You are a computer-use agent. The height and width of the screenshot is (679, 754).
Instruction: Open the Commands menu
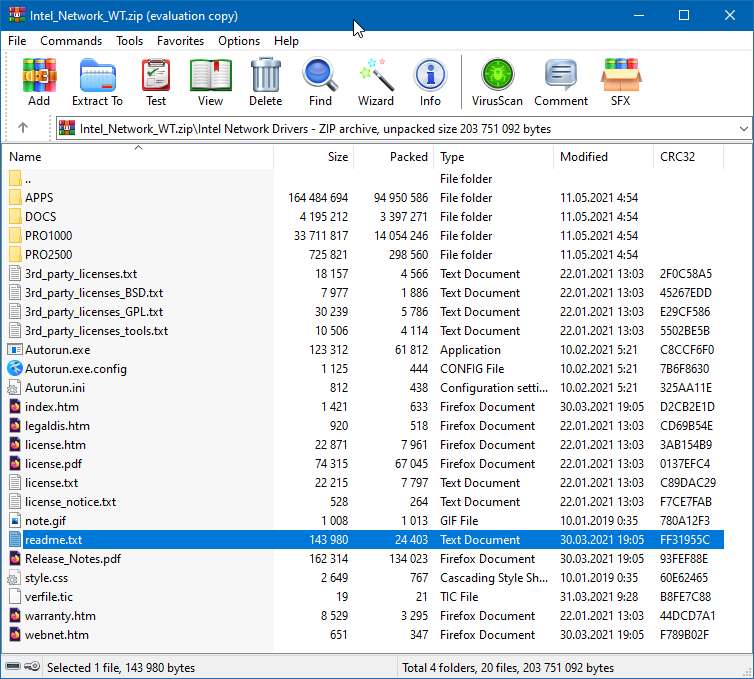71,41
